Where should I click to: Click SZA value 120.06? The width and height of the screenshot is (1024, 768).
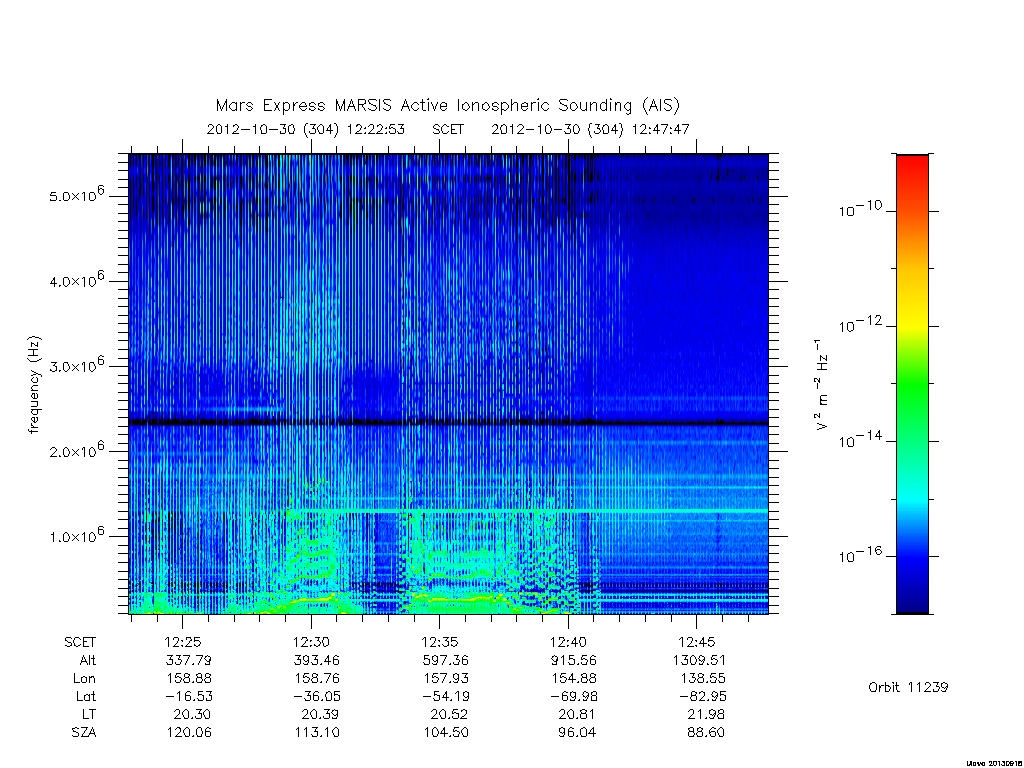point(189,733)
